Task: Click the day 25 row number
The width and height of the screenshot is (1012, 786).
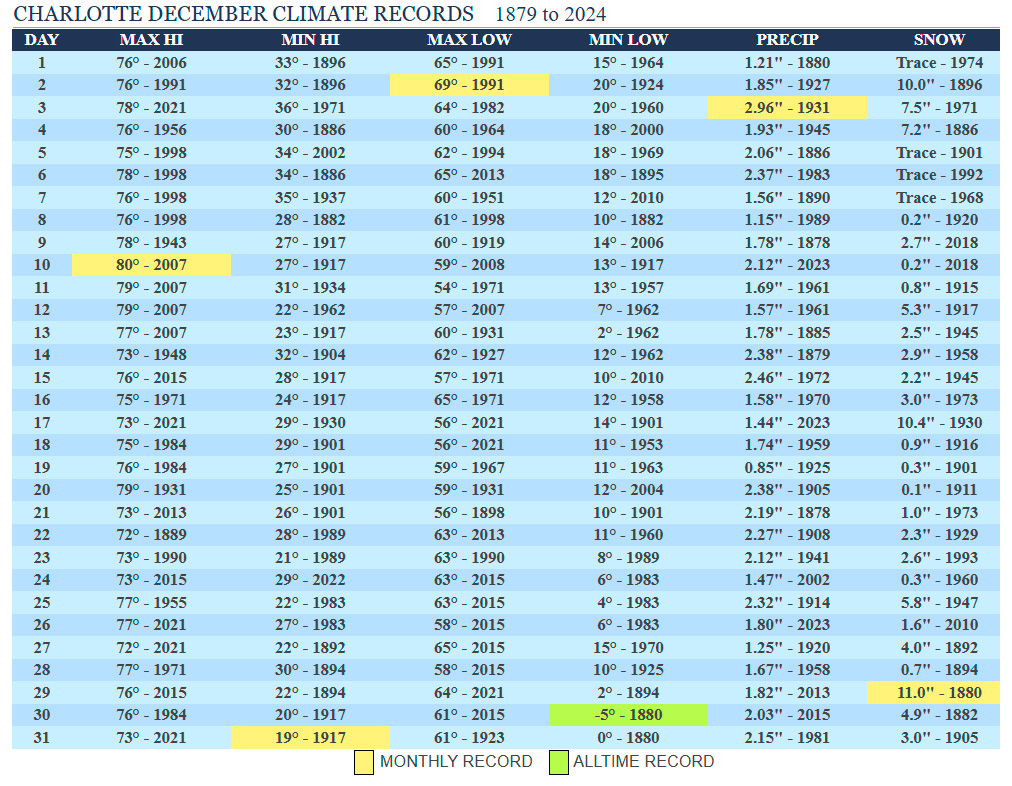Action: (x=41, y=602)
